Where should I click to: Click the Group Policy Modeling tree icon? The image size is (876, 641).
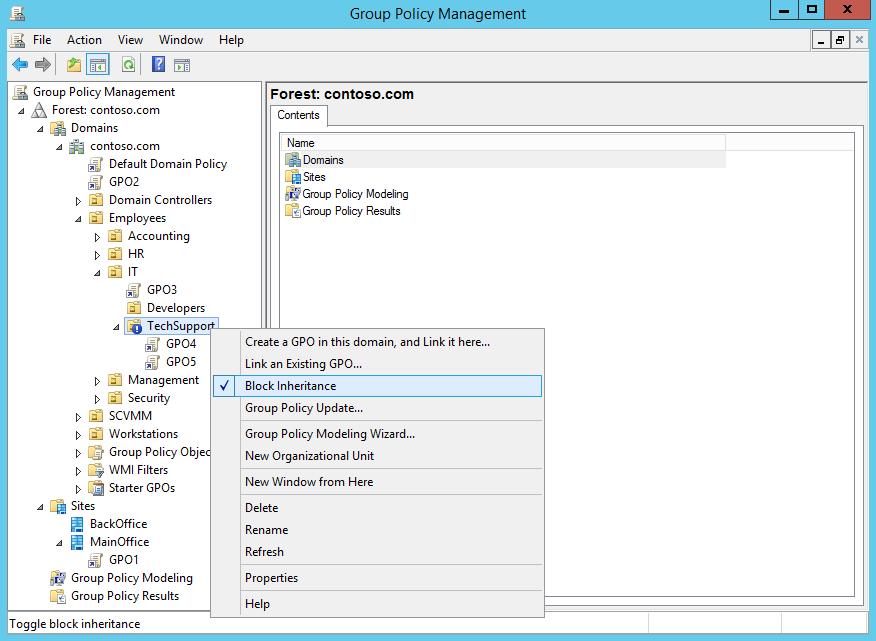point(58,578)
